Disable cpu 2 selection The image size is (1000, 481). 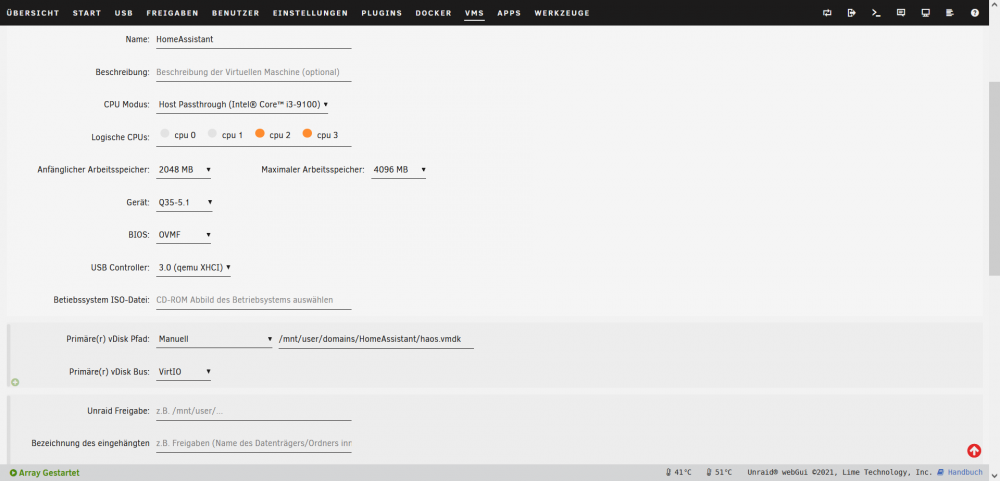pyautogui.click(x=260, y=134)
